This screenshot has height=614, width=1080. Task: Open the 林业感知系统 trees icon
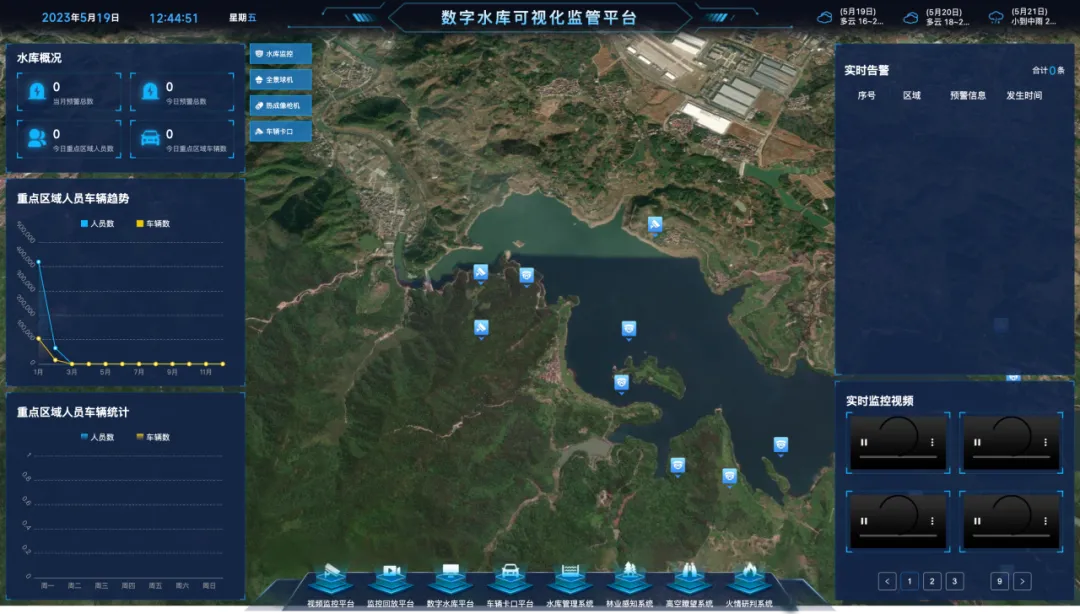click(x=630, y=577)
